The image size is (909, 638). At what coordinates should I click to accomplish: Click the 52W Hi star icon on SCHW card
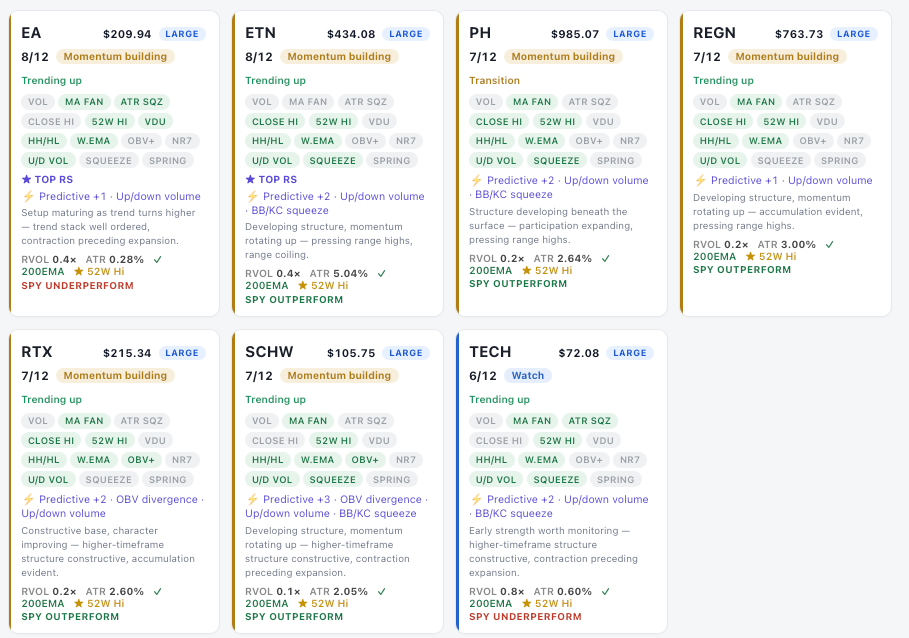pos(303,603)
